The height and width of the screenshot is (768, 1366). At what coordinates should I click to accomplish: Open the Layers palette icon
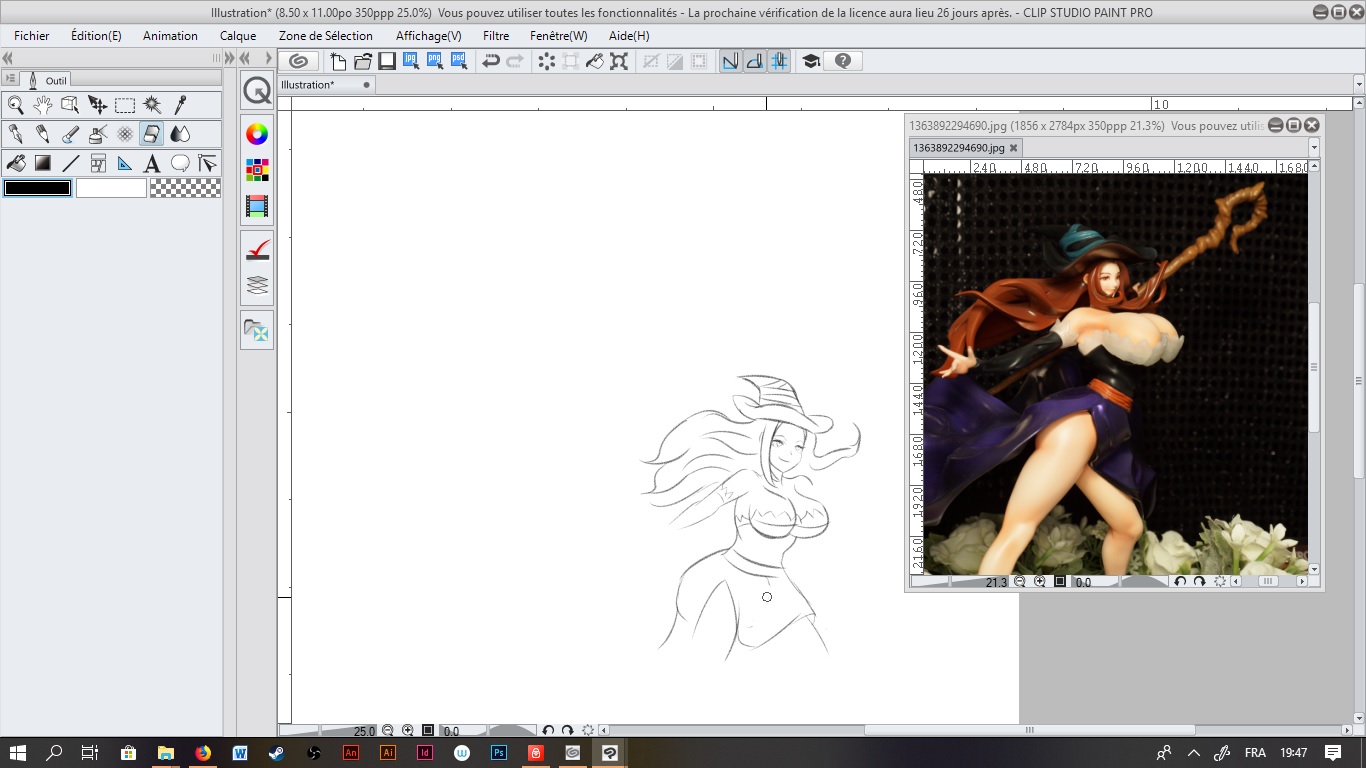(x=257, y=286)
